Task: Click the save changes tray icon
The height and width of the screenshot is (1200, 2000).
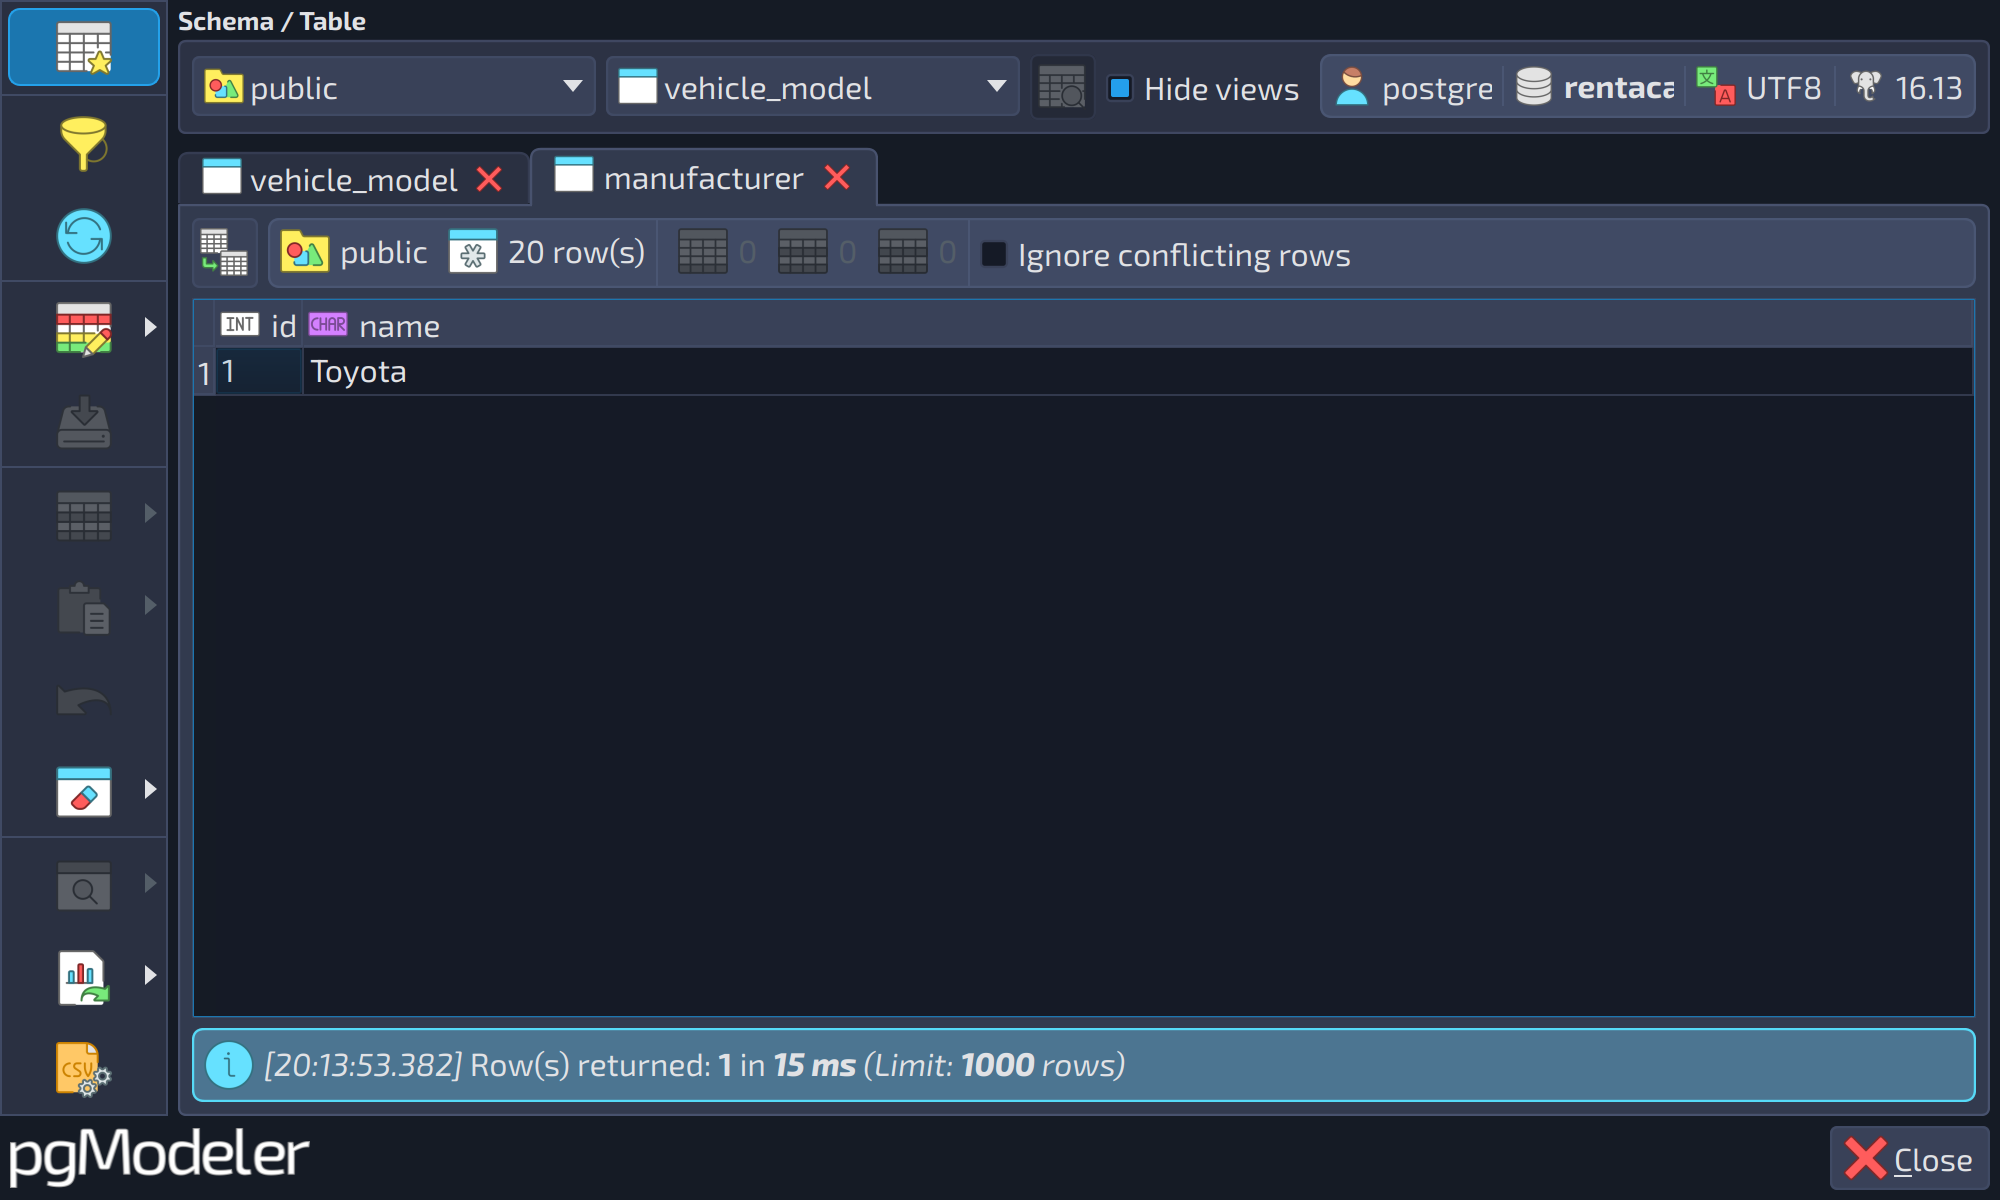Action: point(84,422)
